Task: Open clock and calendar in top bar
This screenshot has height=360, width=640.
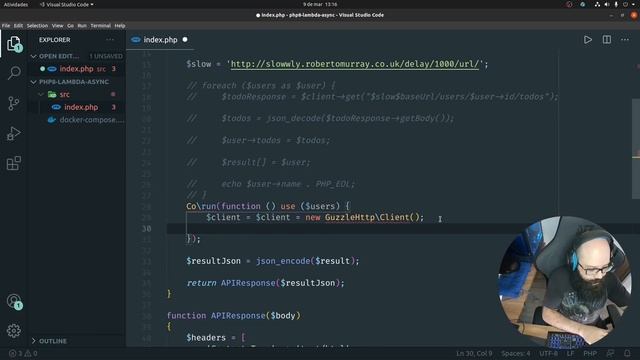Action: coord(320,4)
